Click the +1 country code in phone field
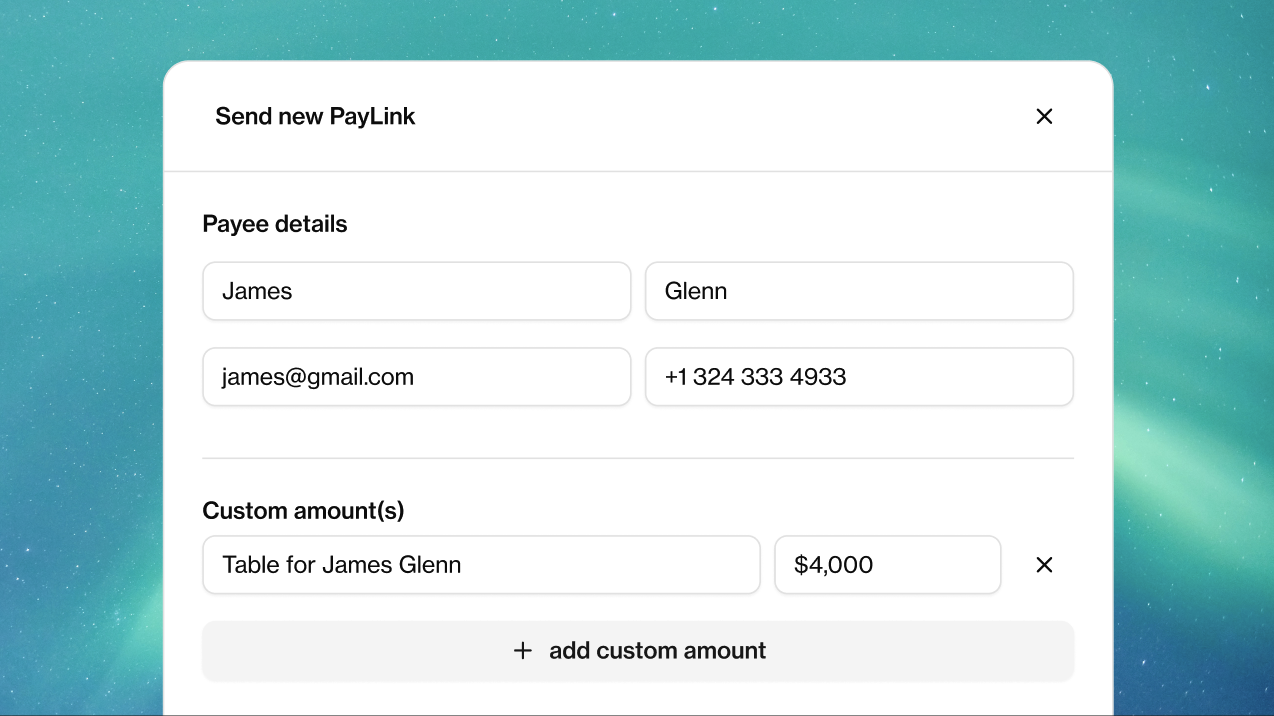Screen dimensions: 1274x716 pyautogui.click(x=676, y=377)
